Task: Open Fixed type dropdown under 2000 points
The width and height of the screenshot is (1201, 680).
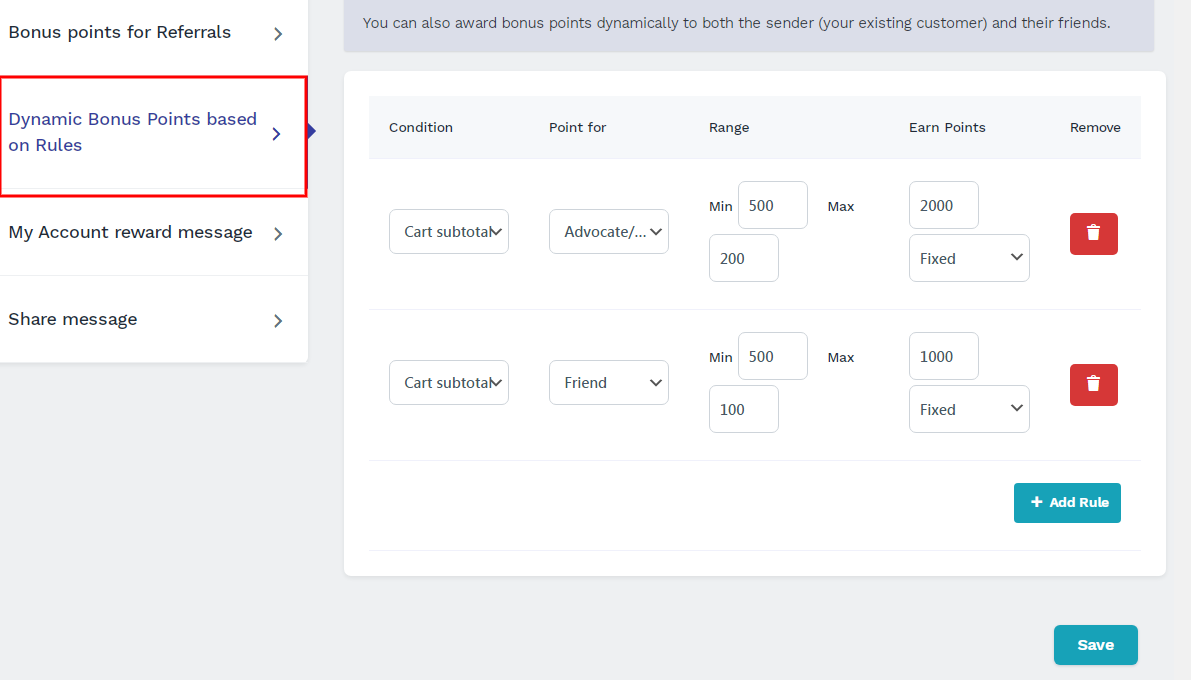Action: (x=969, y=258)
